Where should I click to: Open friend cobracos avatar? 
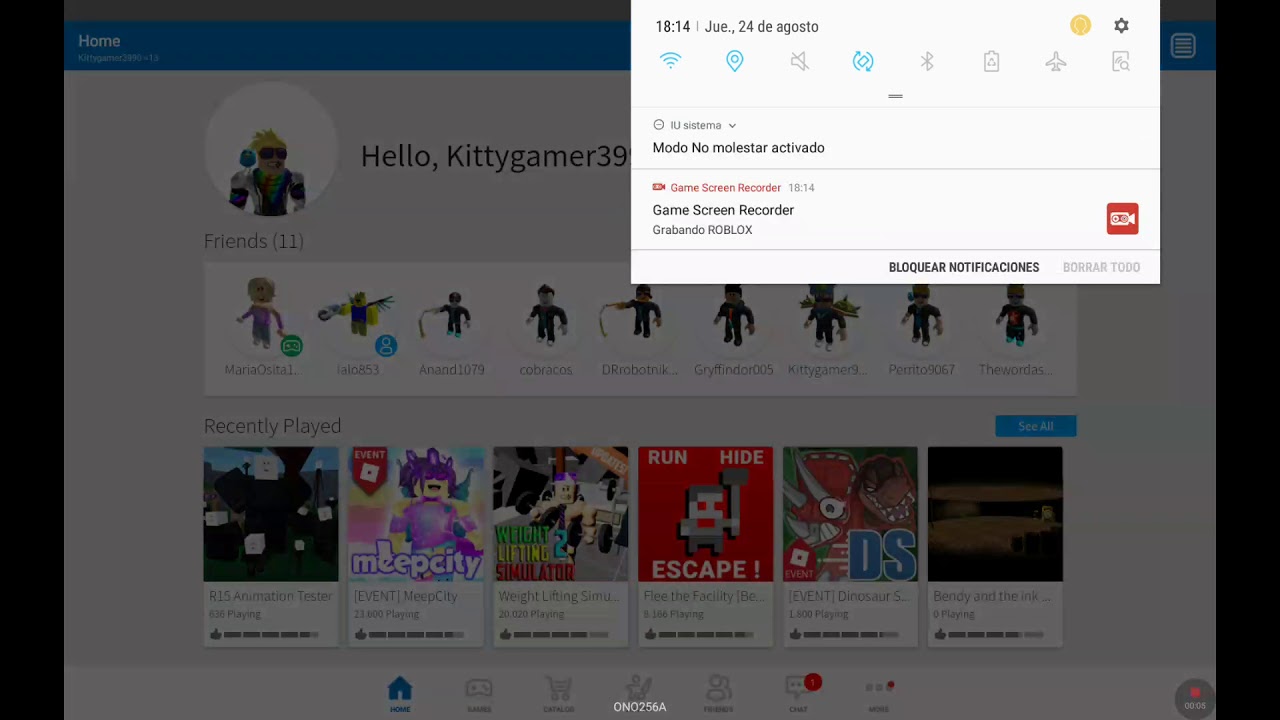545,315
